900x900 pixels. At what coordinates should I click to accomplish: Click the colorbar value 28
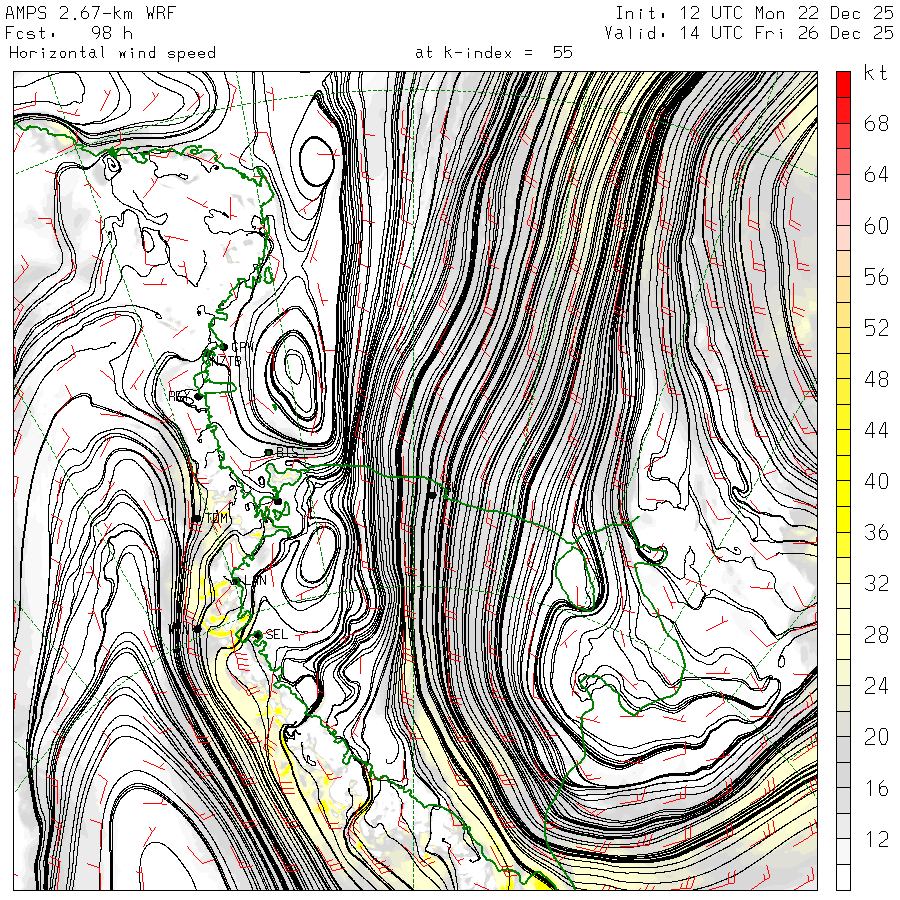[876, 635]
